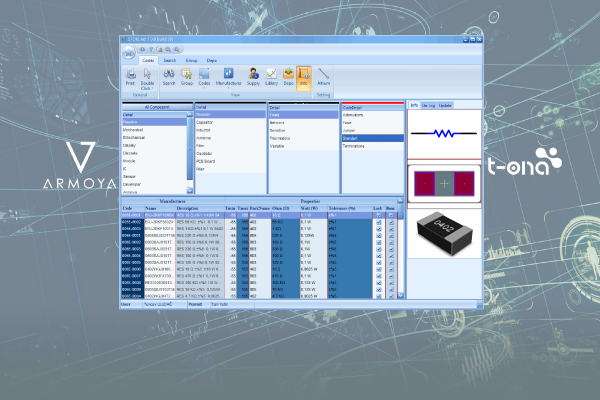
Task: Switch to the Group ribbon tab
Action: tap(191, 60)
